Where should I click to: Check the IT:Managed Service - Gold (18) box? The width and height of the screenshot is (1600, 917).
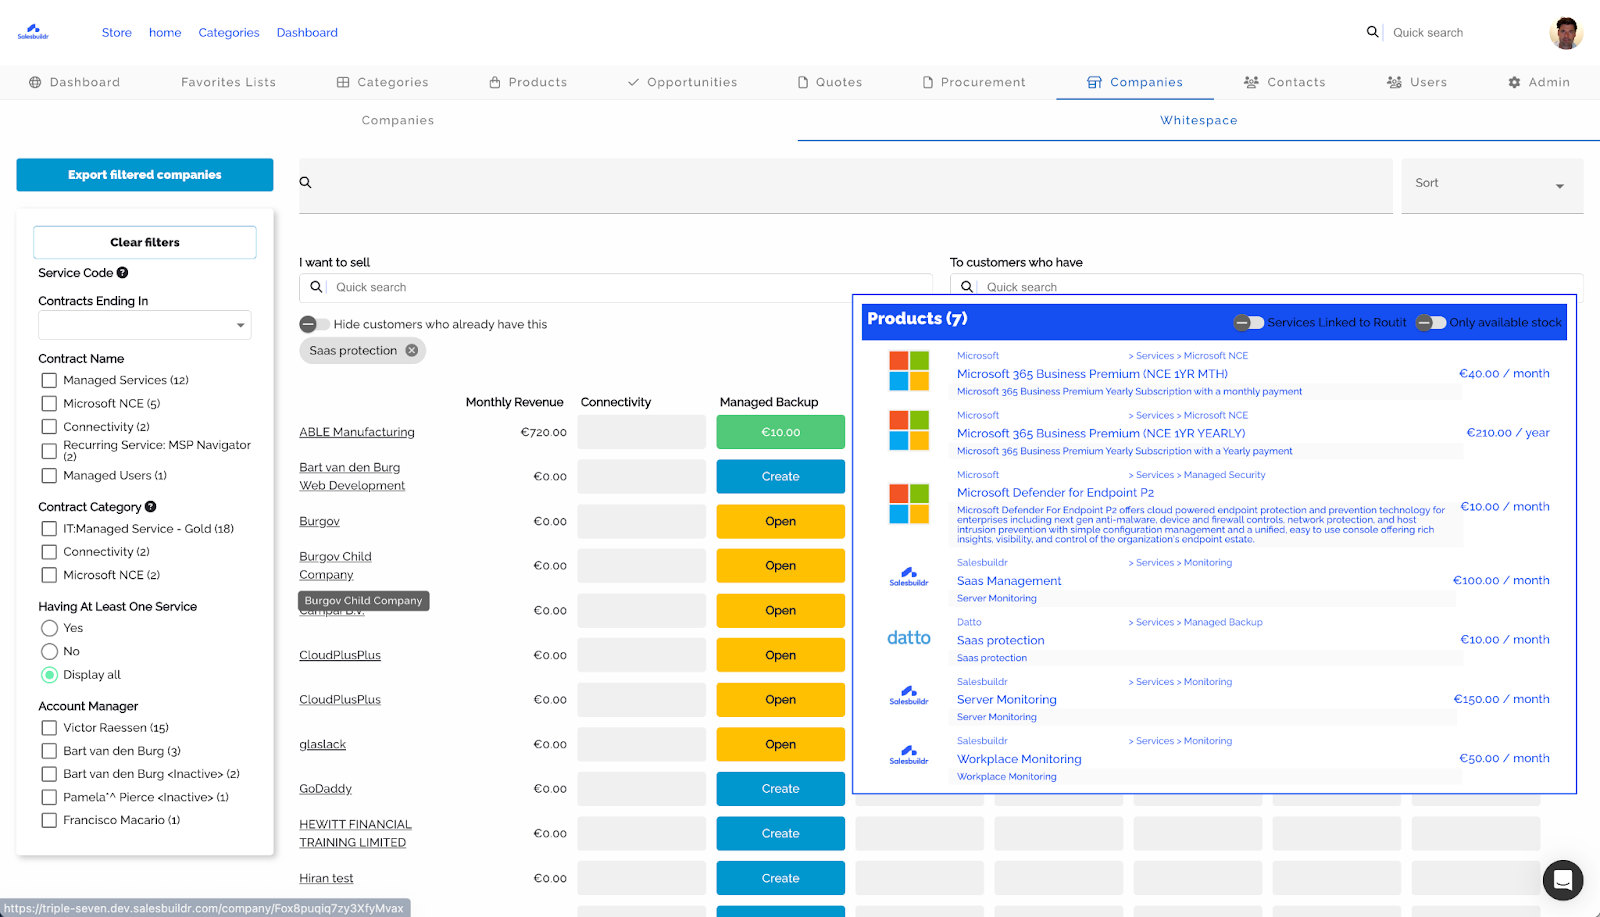(49, 528)
